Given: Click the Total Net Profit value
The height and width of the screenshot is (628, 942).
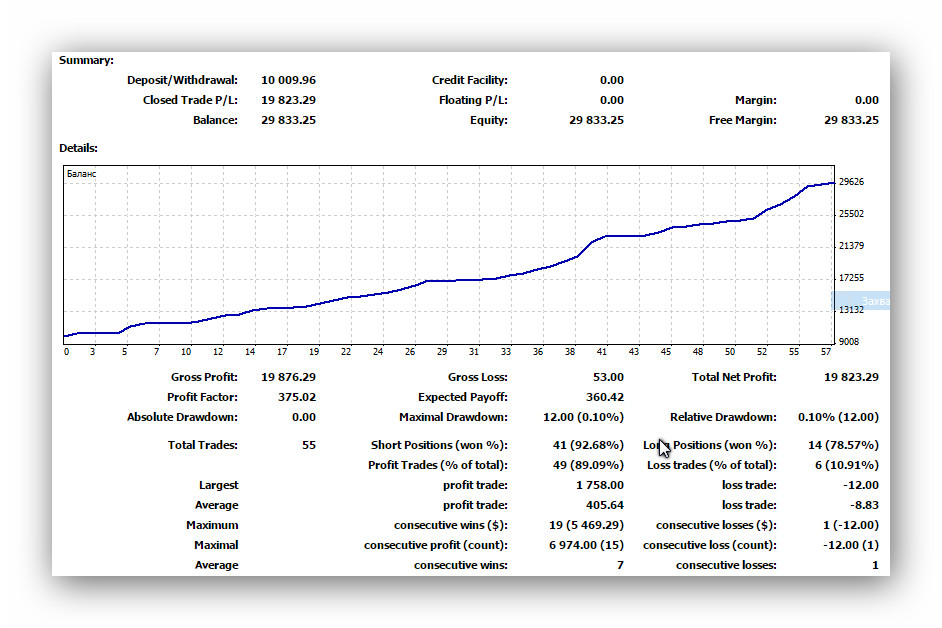Looking at the screenshot, I should [x=851, y=377].
